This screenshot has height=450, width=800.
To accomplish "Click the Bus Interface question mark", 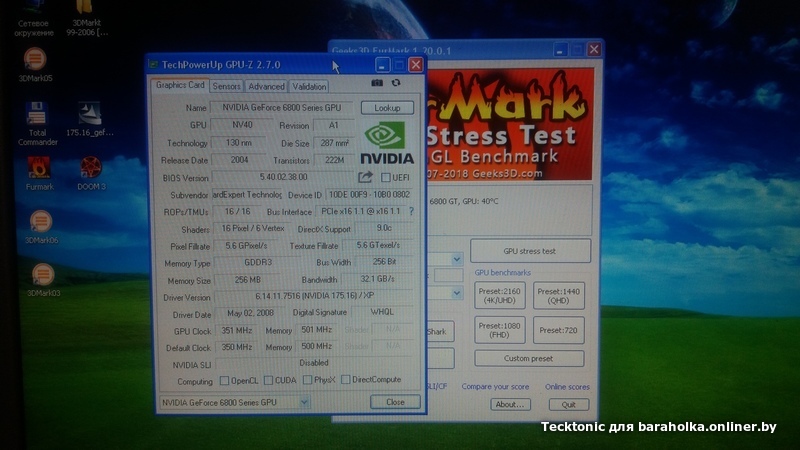I will coord(411,211).
